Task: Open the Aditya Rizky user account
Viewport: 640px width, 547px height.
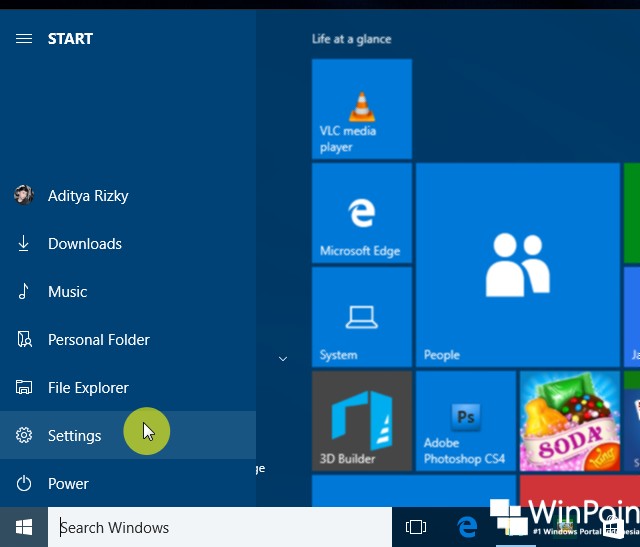Action: click(x=128, y=196)
